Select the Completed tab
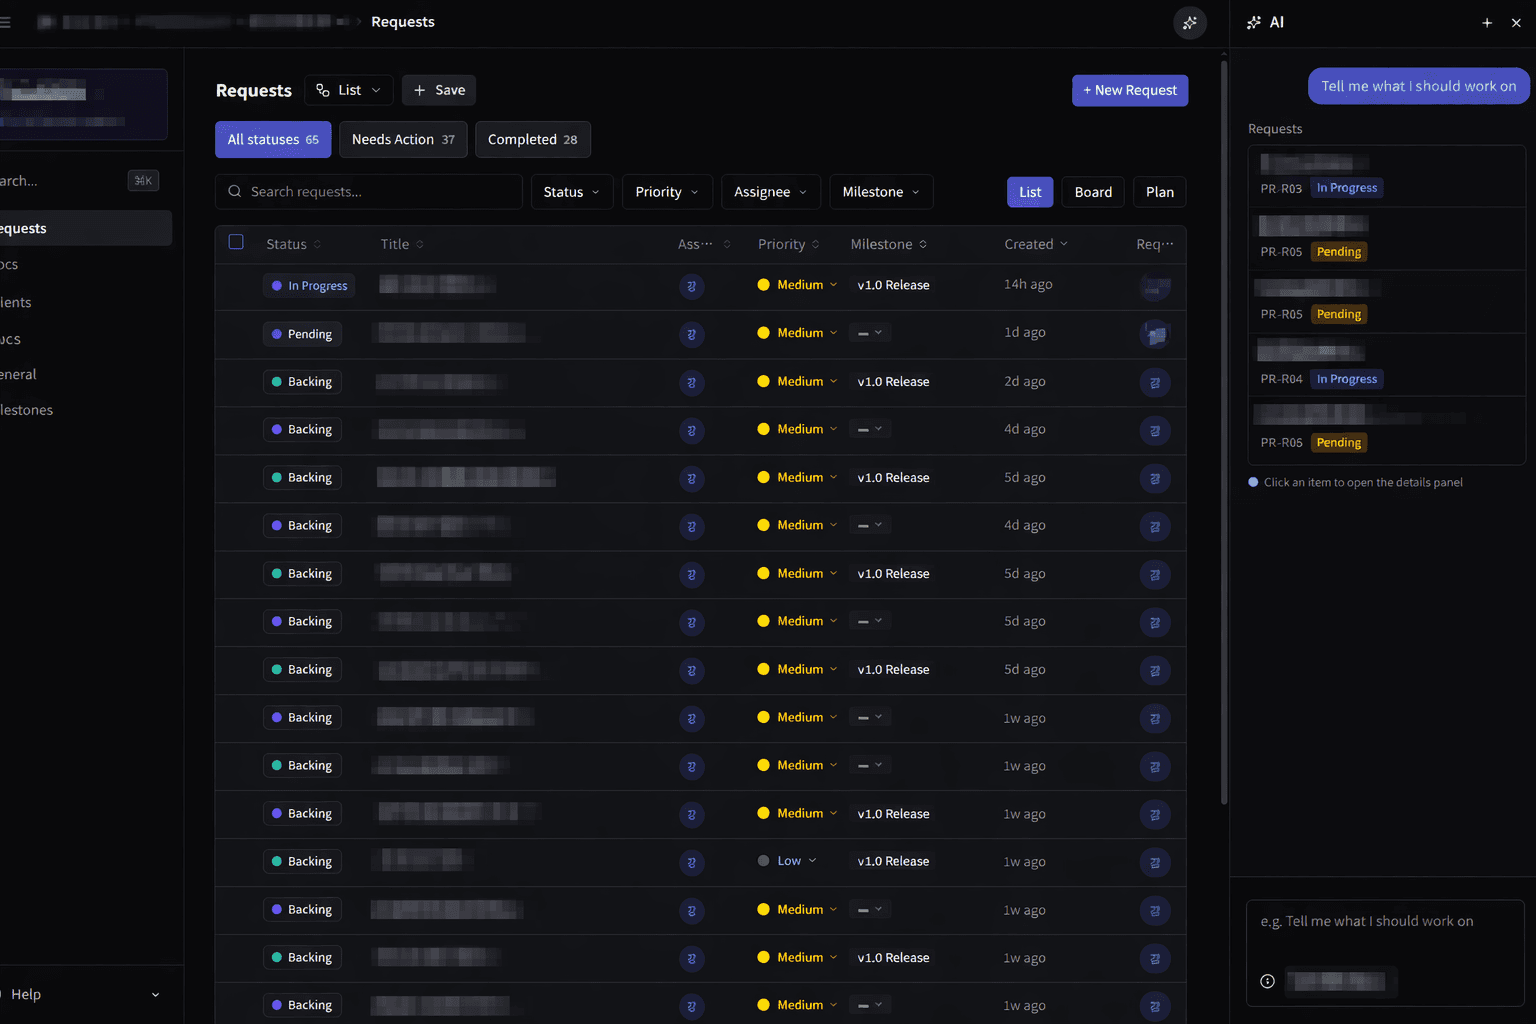 532,140
